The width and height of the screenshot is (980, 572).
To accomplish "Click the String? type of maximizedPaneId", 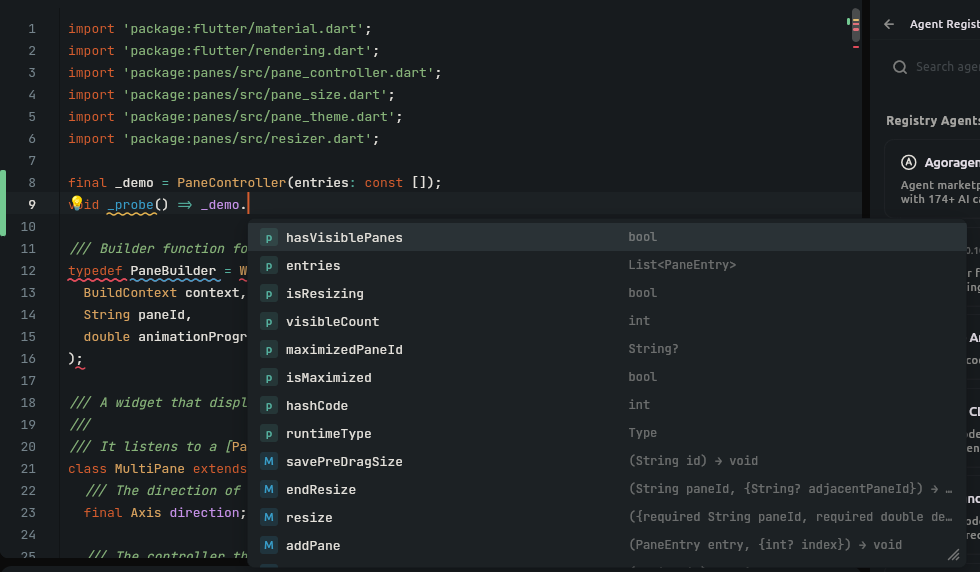I will click(653, 349).
